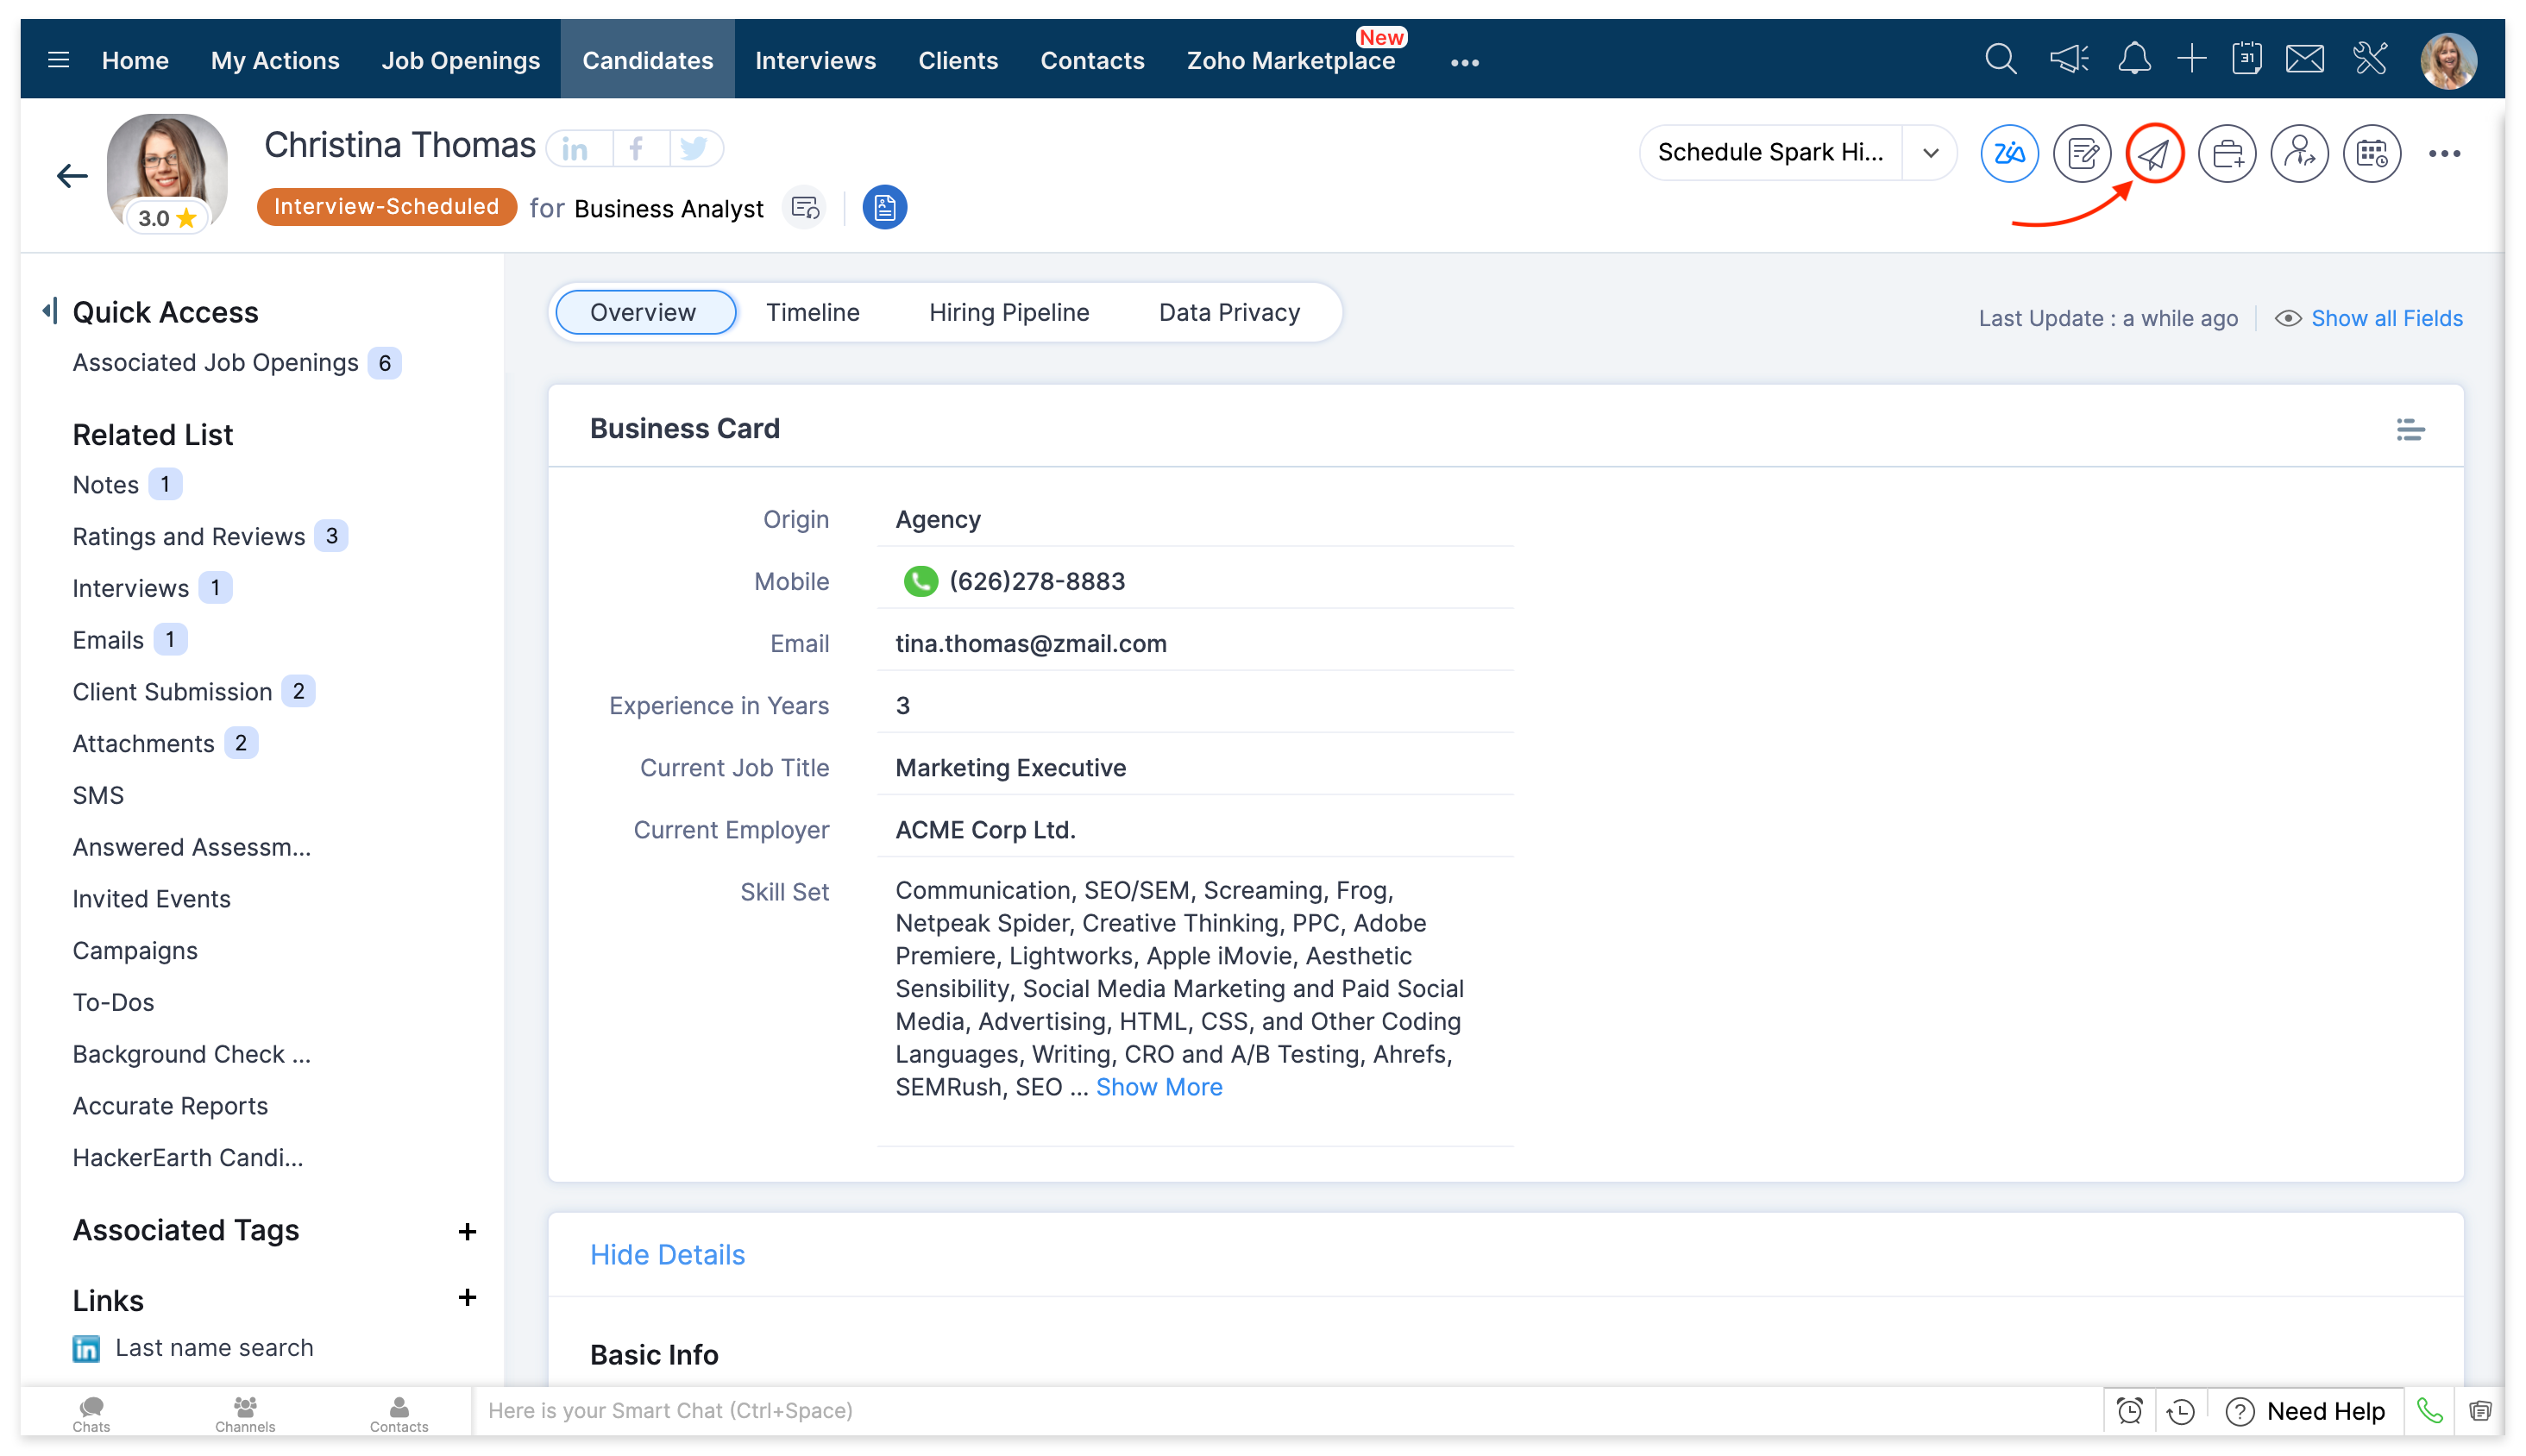Click Show More in Skill Set
2526x1456 pixels.
pyautogui.click(x=1158, y=1087)
